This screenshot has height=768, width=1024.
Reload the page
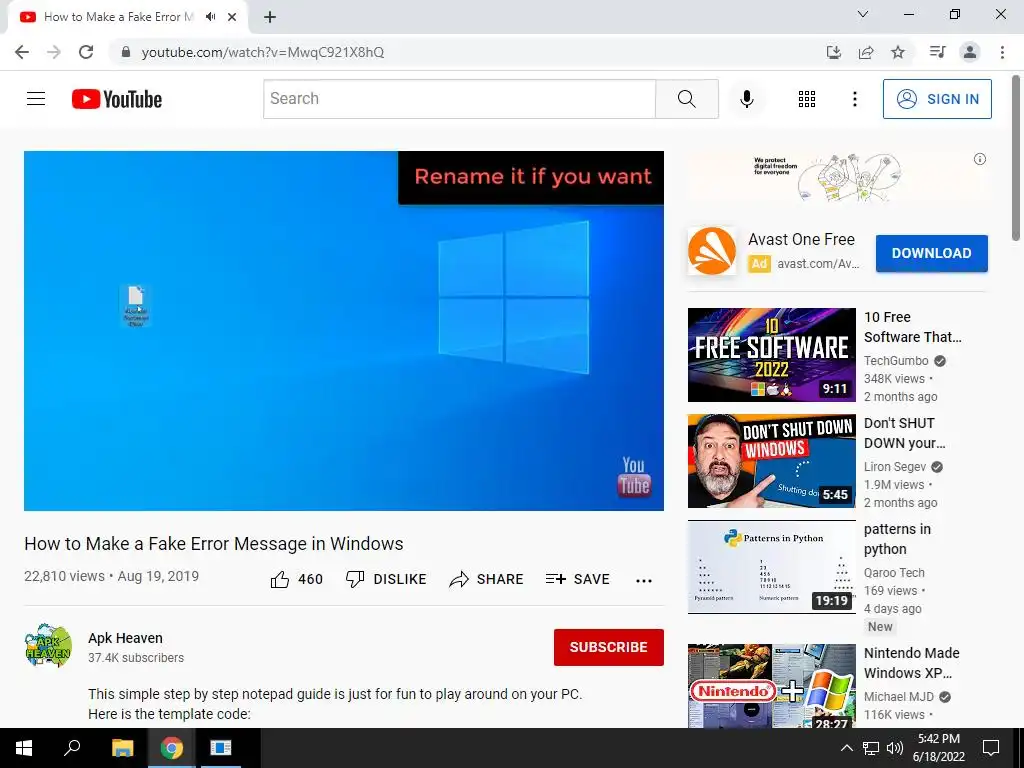pyautogui.click(x=86, y=52)
